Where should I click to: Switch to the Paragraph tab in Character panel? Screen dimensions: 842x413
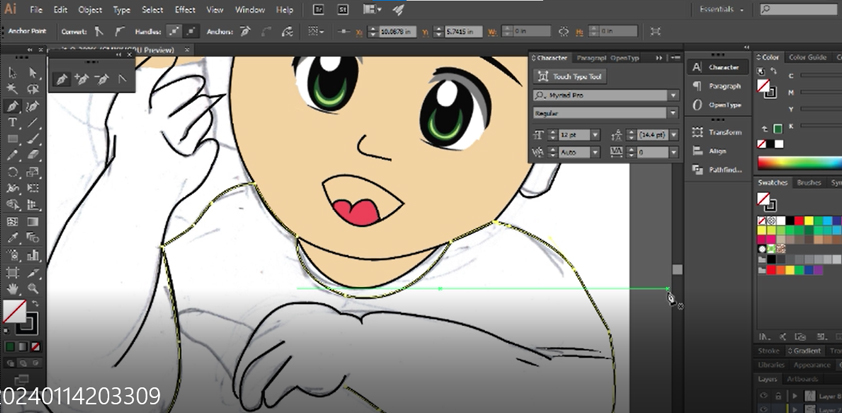click(x=591, y=58)
